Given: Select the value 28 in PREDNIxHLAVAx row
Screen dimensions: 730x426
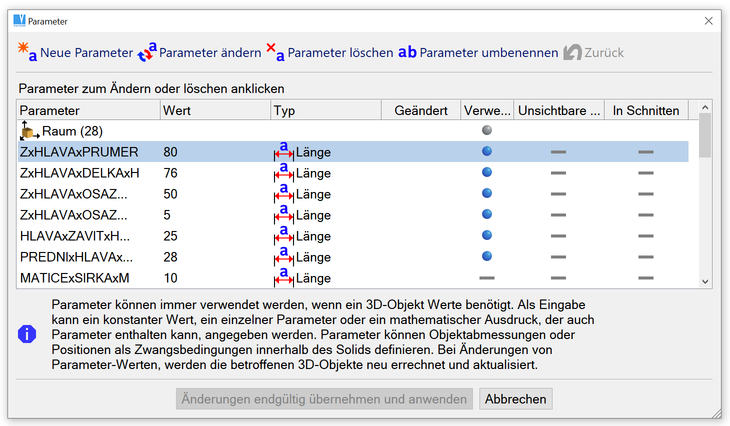Looking at the screenshot, I should [x=171, y=257].
